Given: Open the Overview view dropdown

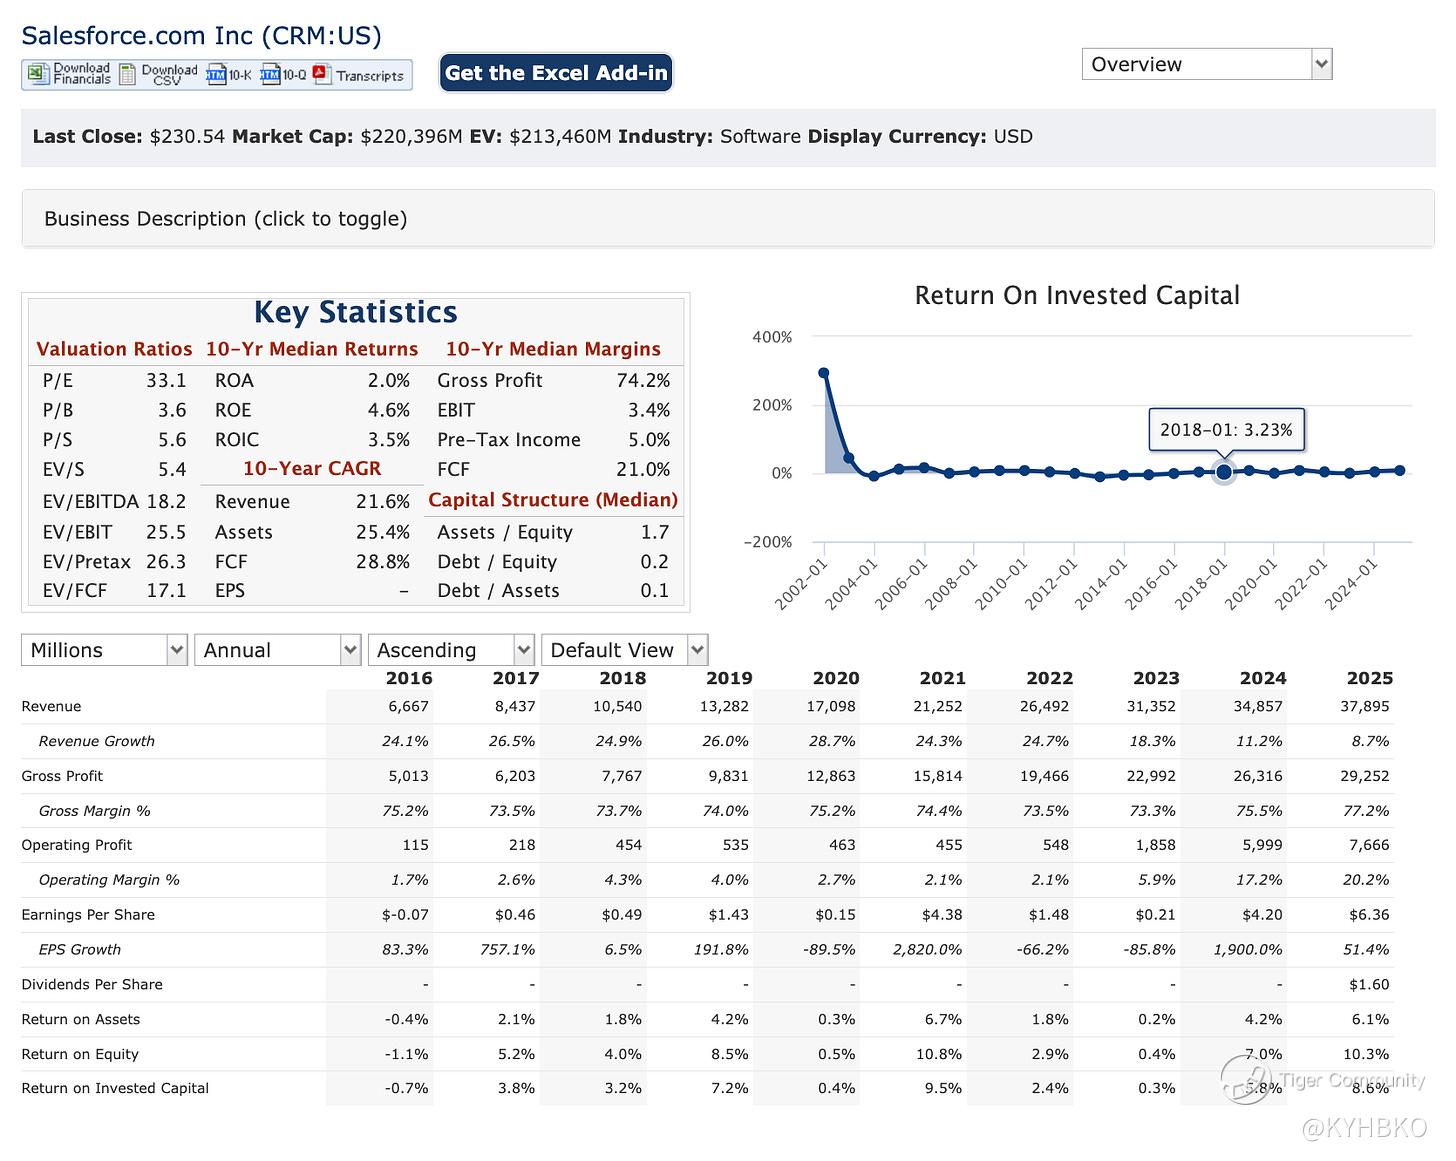Looking at the screenshot, I should pyautogui.click(x=1206, y=64).
